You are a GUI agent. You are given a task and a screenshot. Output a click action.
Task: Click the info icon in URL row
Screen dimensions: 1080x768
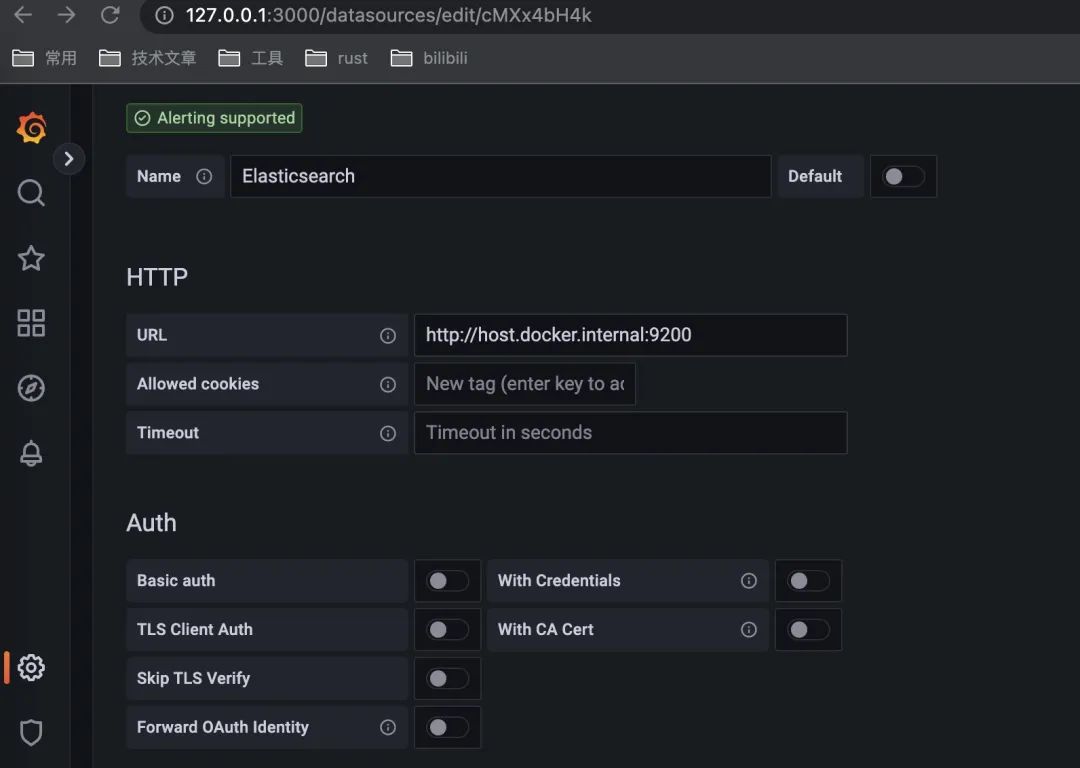click(388, 335)
